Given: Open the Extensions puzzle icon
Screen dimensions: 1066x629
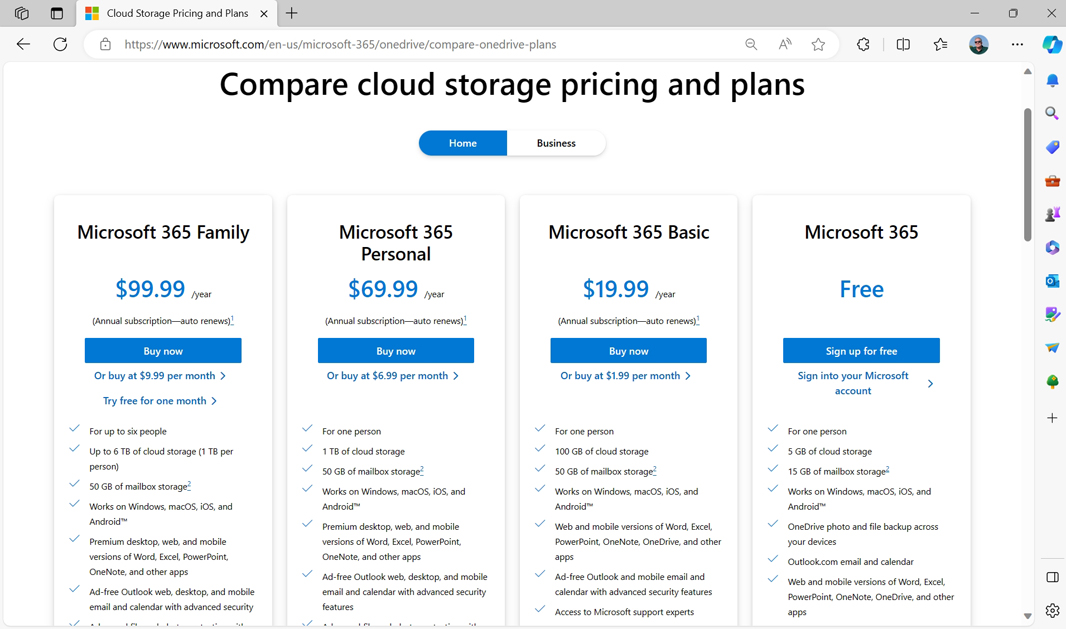Looking at the screenshot, I should (x=863, y=44).
